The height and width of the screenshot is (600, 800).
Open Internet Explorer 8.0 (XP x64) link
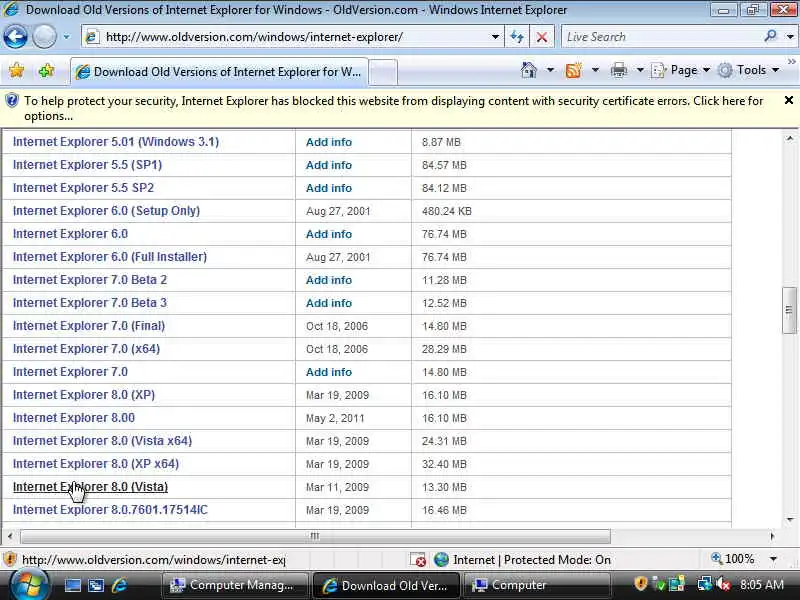click(96, 463)
